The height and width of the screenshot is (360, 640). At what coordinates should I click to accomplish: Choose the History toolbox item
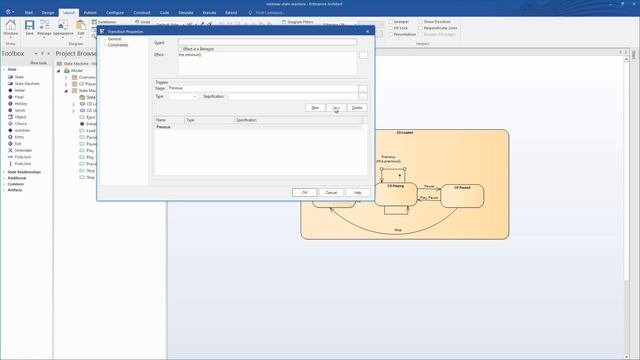click(18, 104)
